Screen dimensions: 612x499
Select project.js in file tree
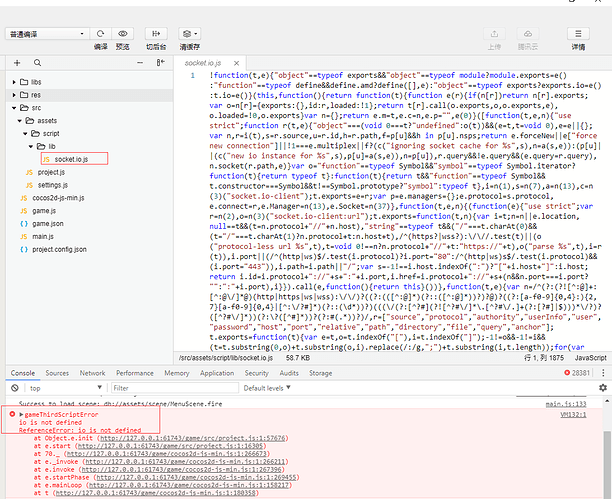[51, 172]
